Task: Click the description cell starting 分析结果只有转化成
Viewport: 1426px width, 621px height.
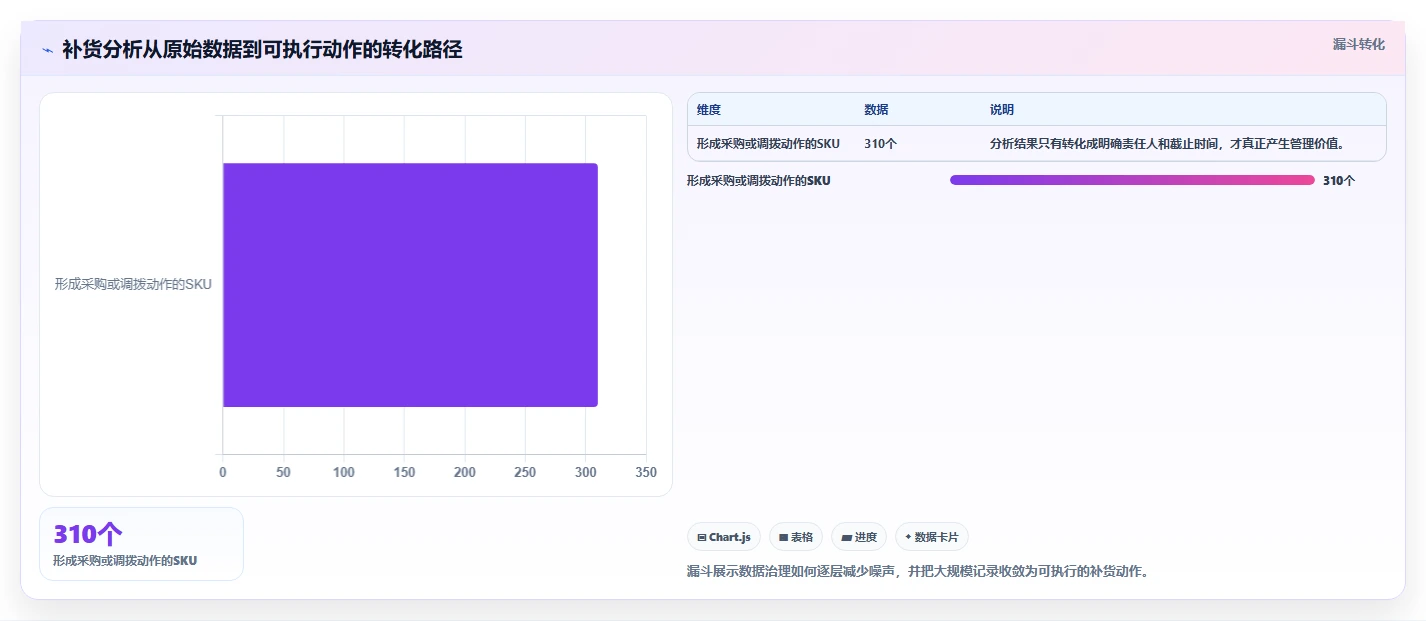Action: (1167, 143)
